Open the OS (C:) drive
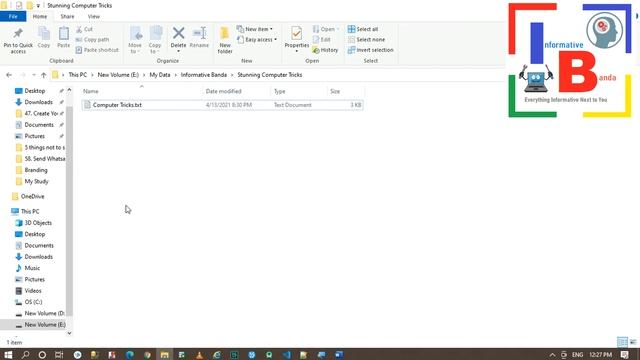This screenshot has width=640, height=360. 33,302
